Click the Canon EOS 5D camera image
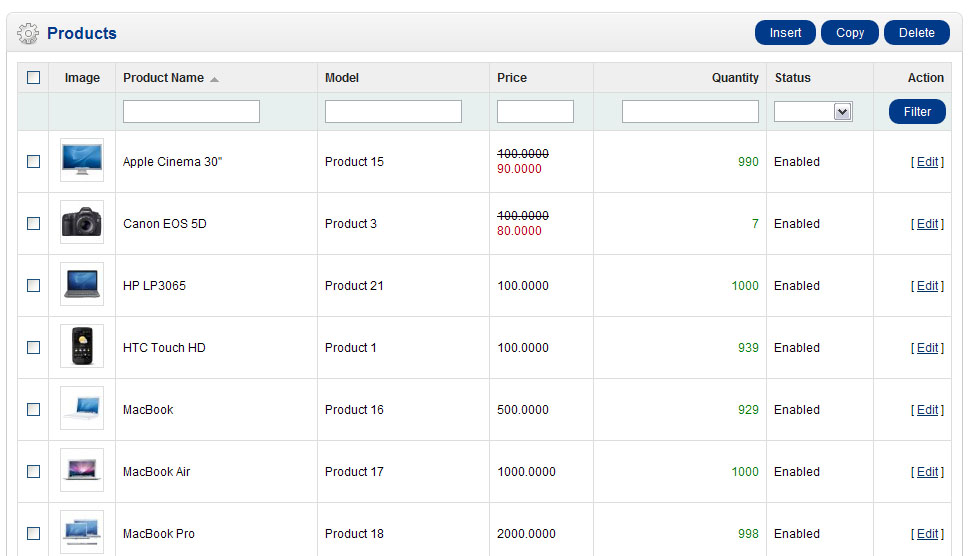 tap(81, 223)
